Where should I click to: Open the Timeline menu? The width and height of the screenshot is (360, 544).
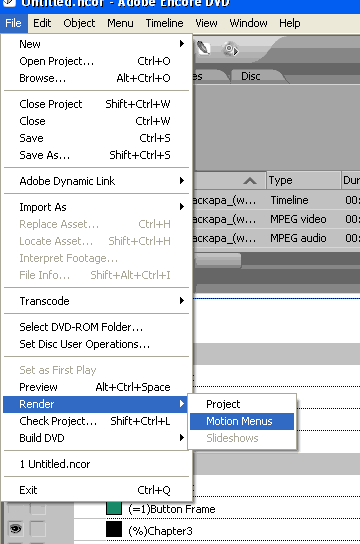[x=164, y=23]
